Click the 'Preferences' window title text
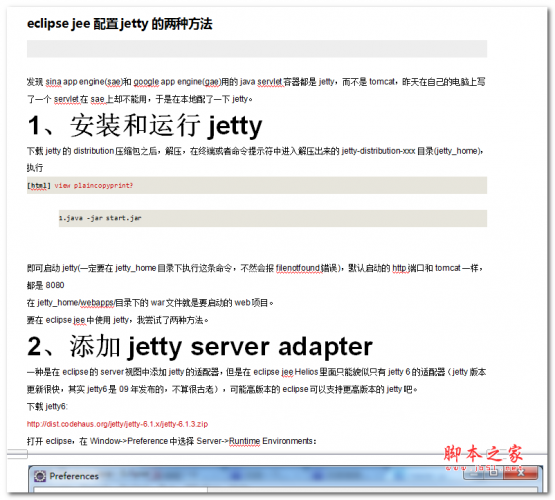 point(74,476)
